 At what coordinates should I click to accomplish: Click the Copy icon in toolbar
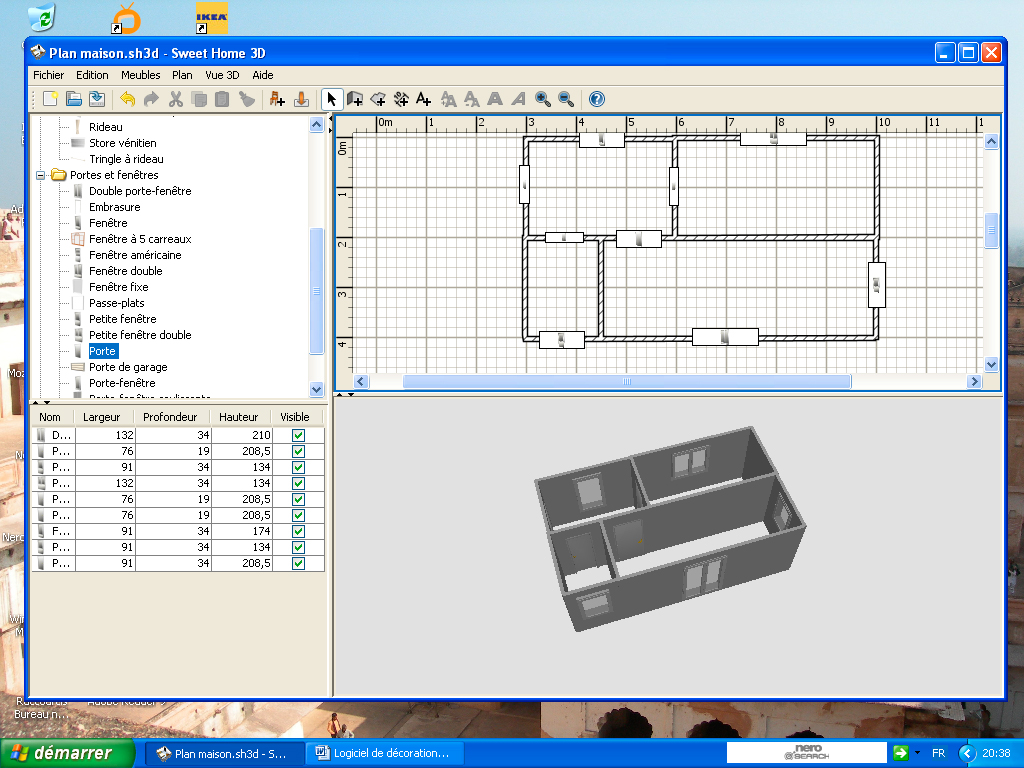[x=199, y=99]
